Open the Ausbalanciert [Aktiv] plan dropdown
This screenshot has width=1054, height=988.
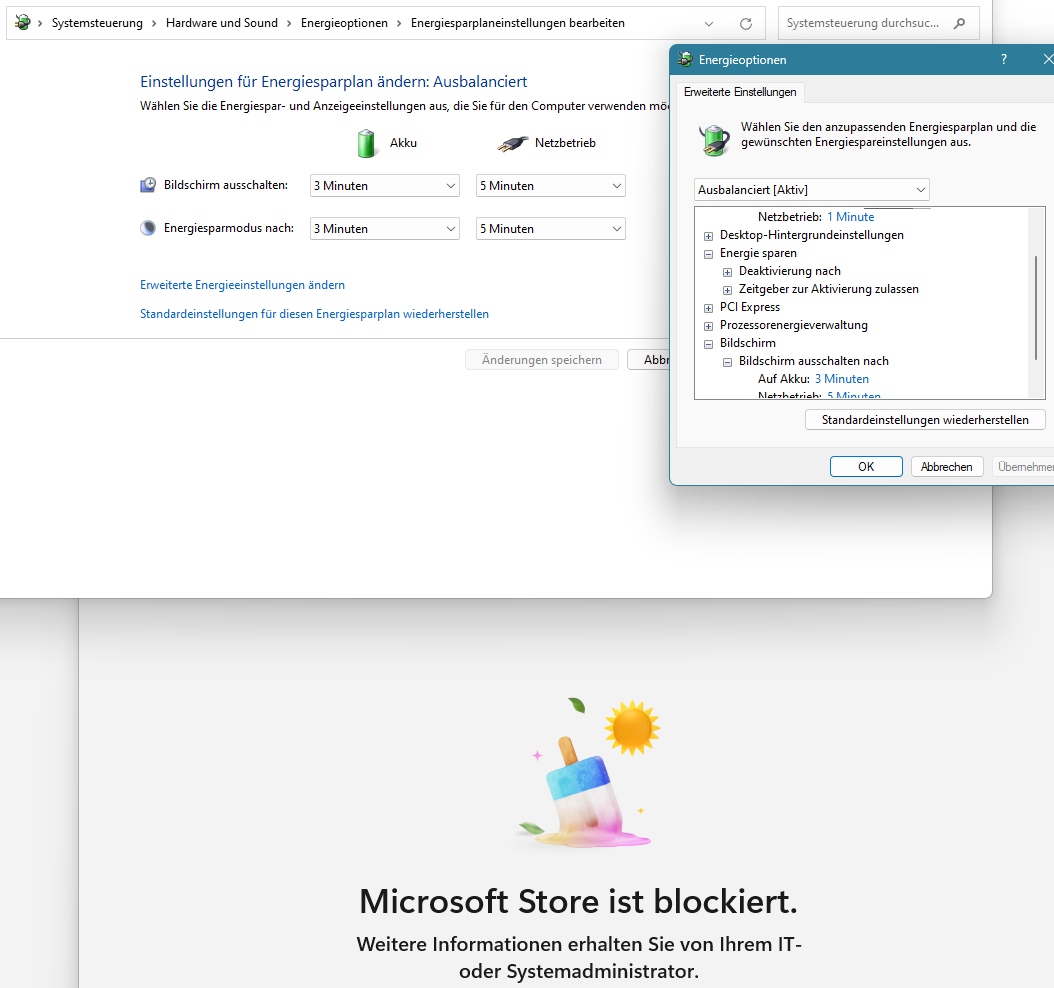coord(811,190)
